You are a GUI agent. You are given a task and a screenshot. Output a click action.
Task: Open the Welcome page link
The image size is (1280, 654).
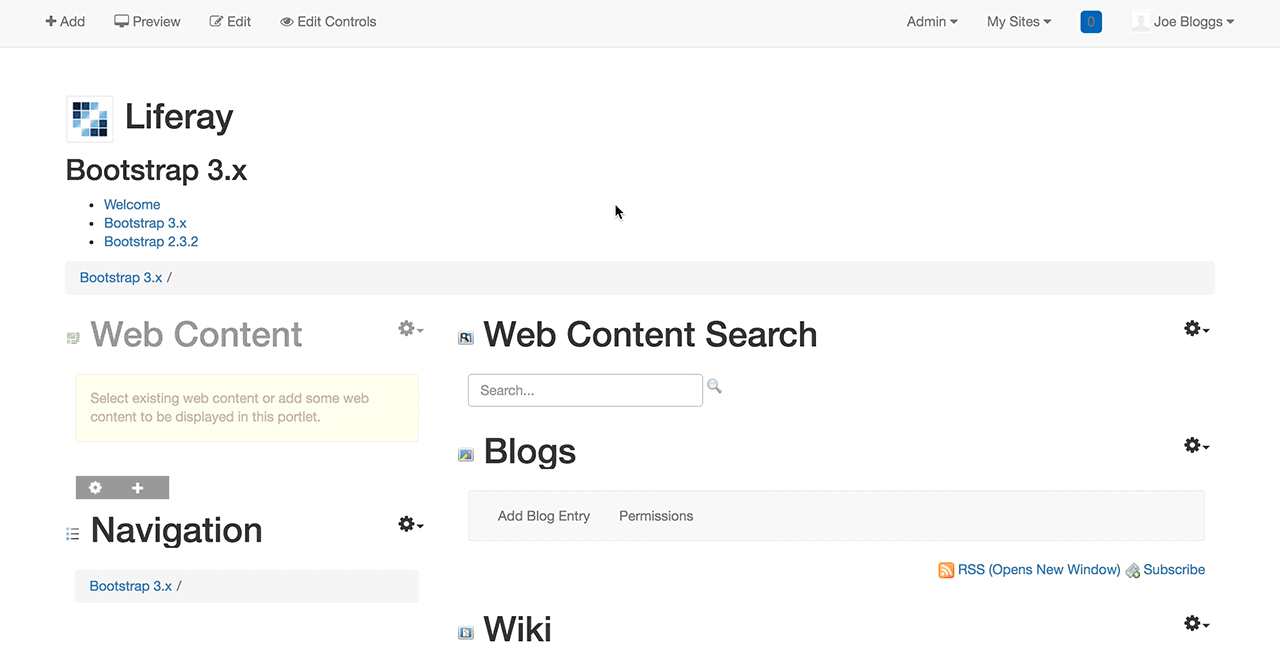(131, 204)
